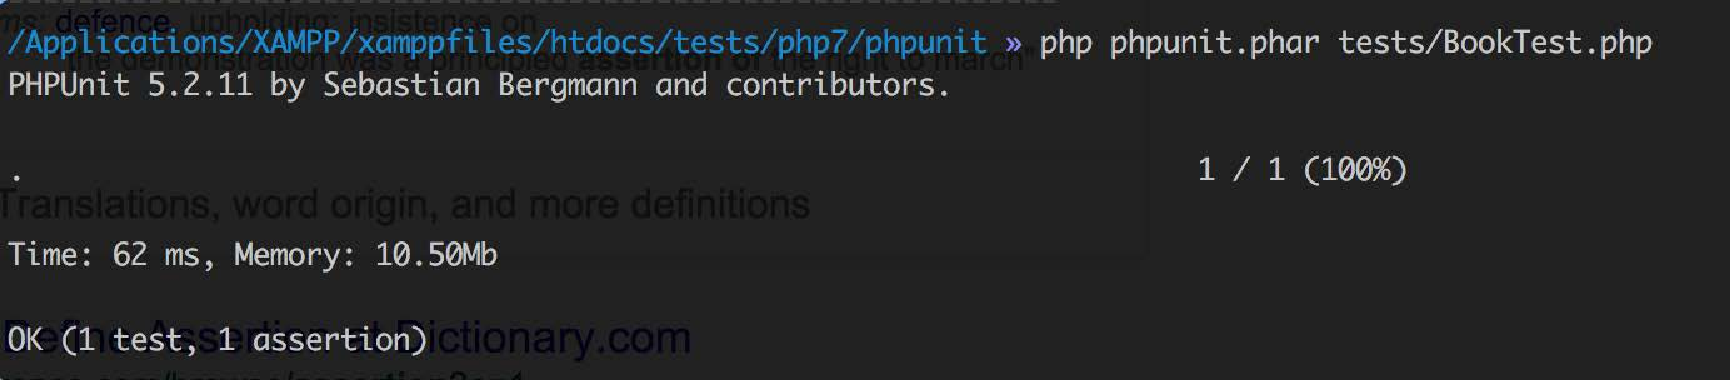The width and height of the screenshot is (1730, 380).
Task: Open the faint Dictionary.com link behind terminal
Action: pos(543,339)
